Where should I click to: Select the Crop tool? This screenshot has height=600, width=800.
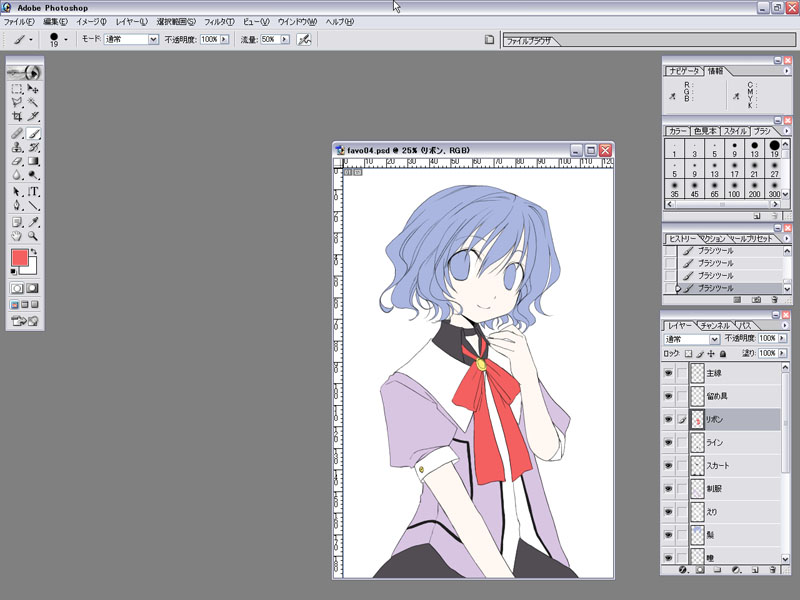click(17, 116)
